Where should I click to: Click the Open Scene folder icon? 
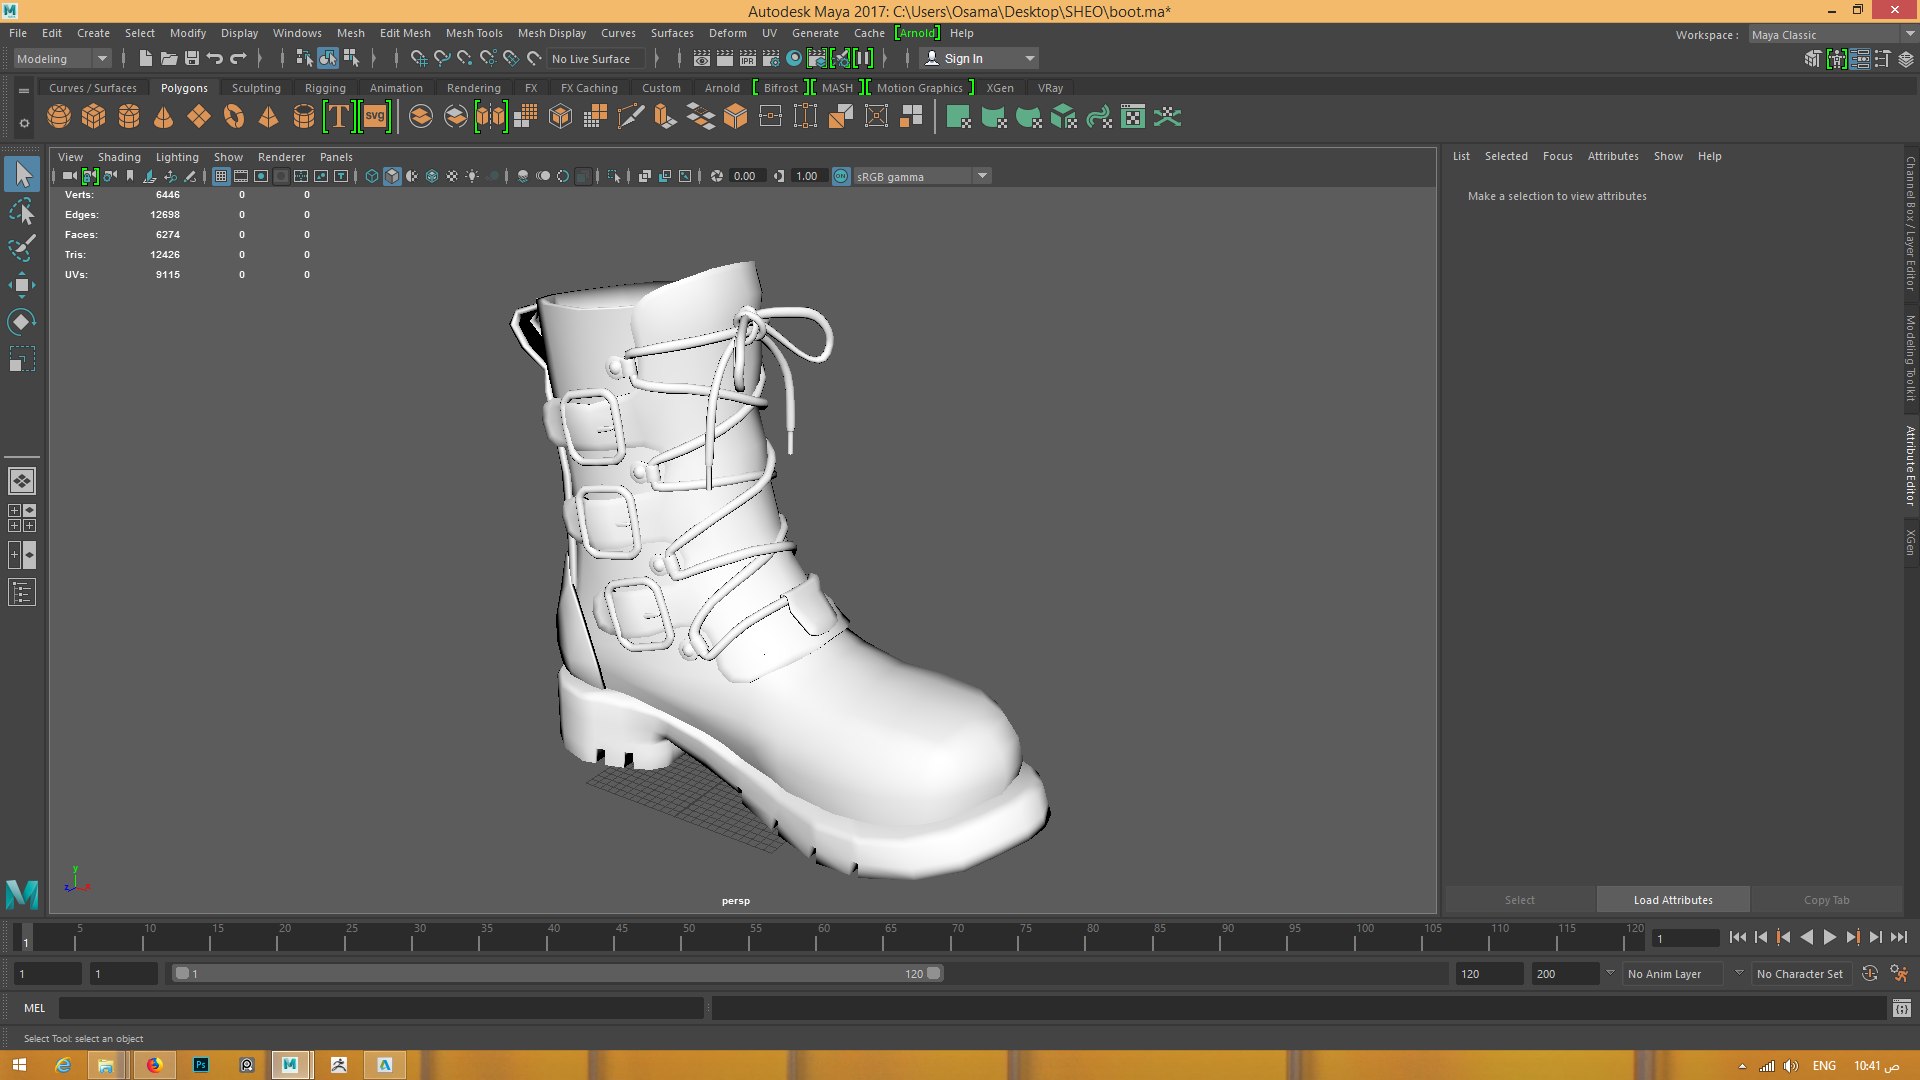tap(169, 58)
